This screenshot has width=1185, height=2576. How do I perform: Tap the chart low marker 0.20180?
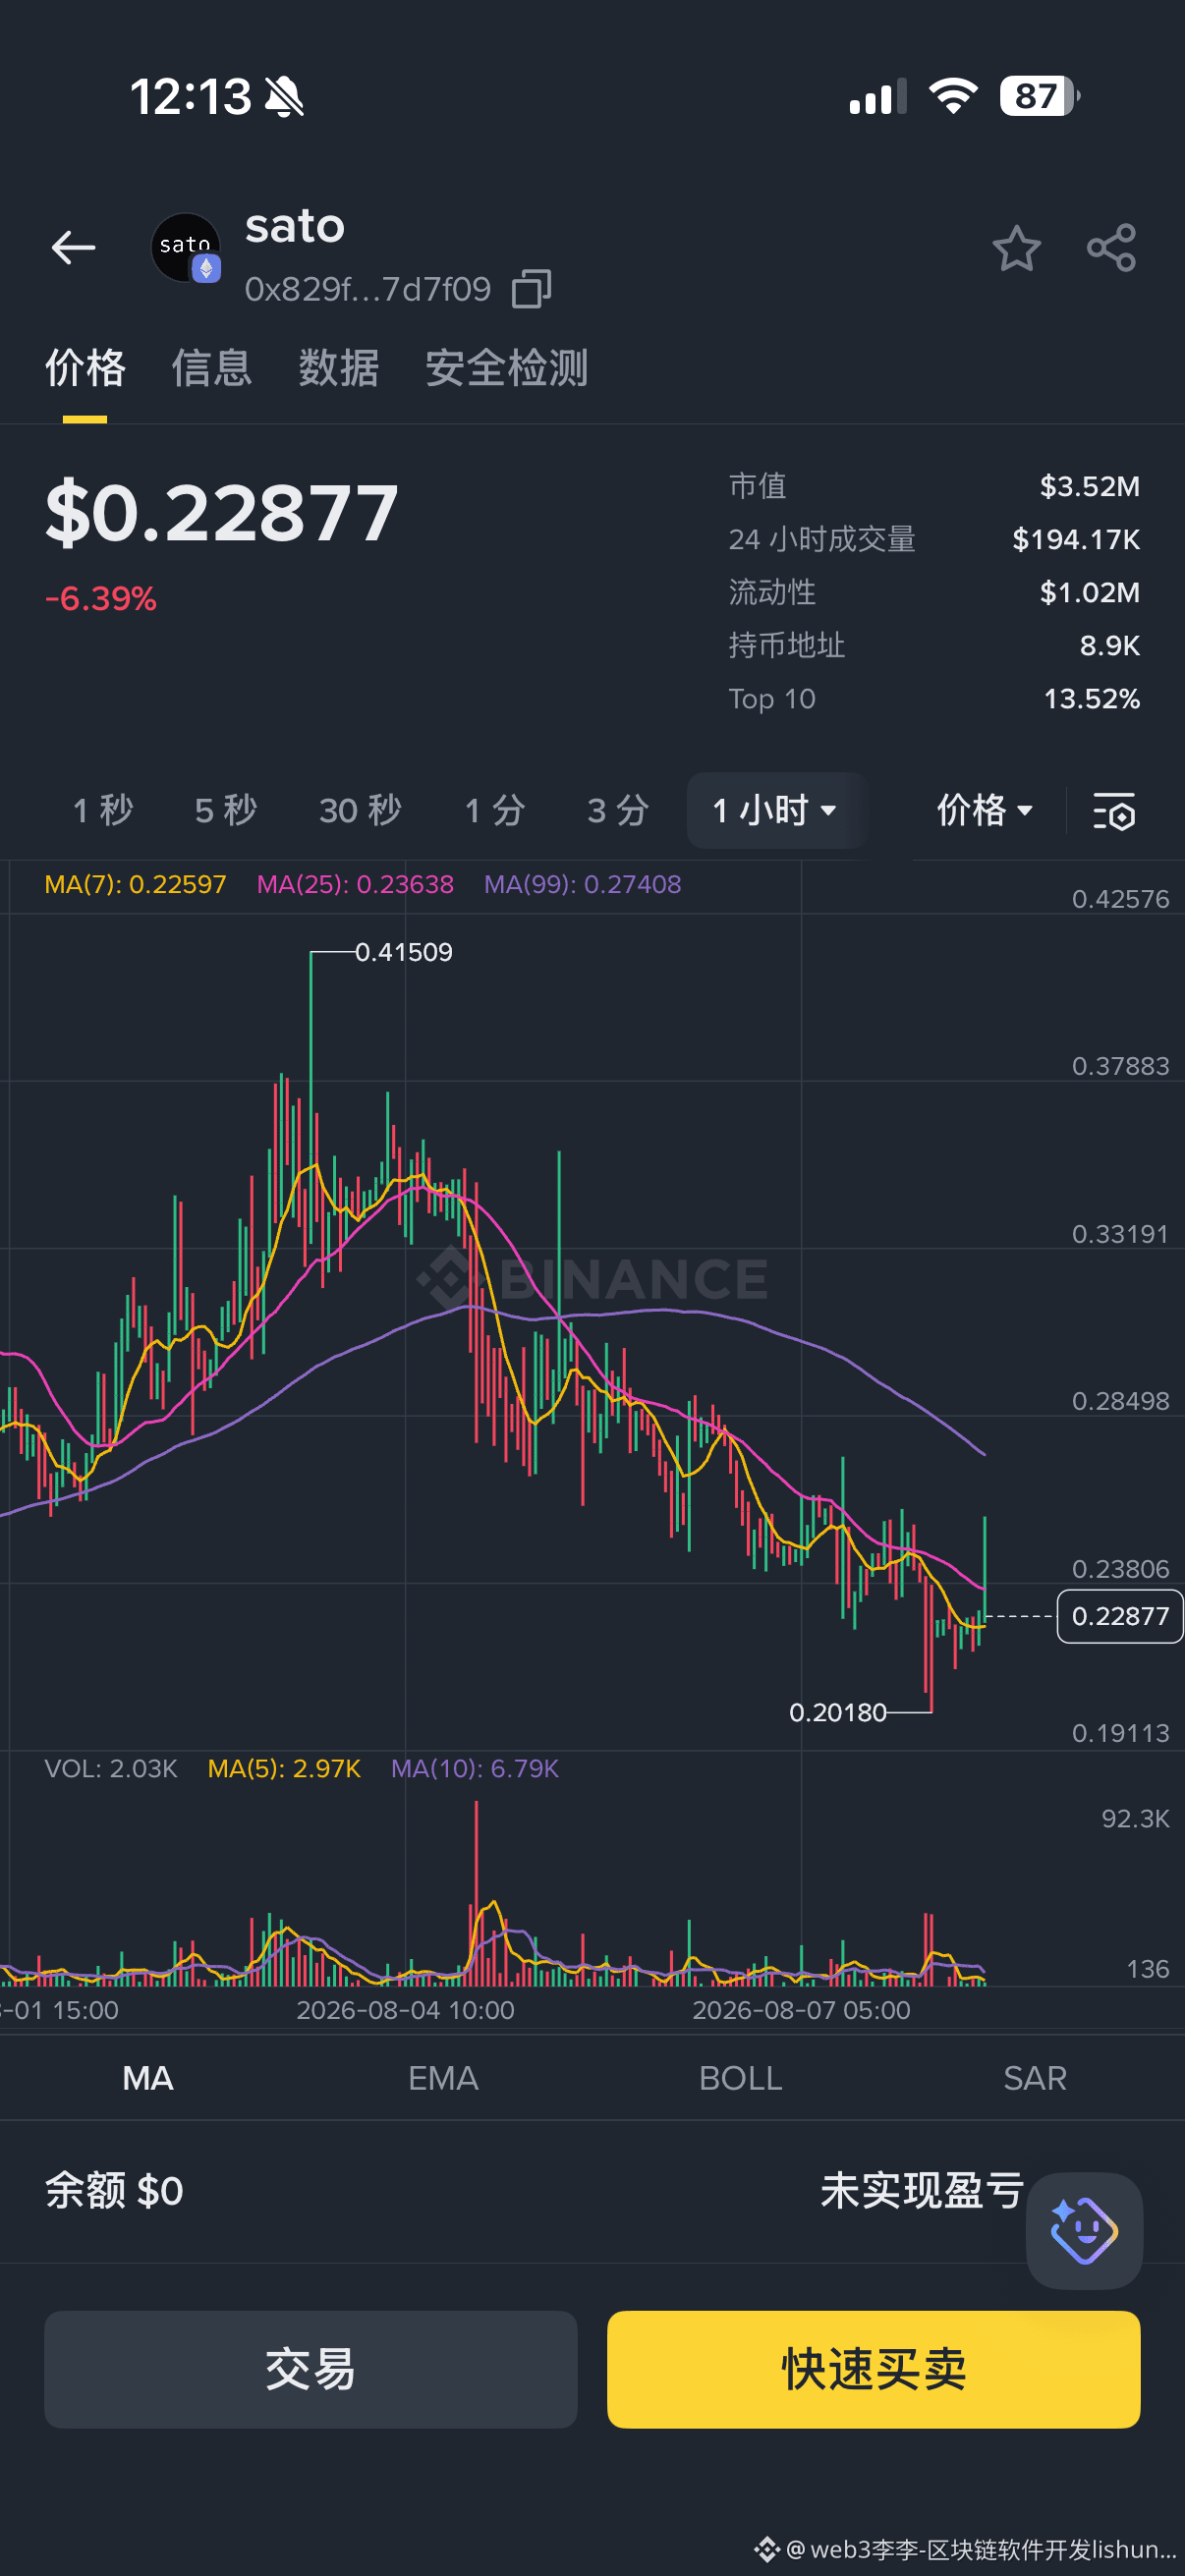838,1712
